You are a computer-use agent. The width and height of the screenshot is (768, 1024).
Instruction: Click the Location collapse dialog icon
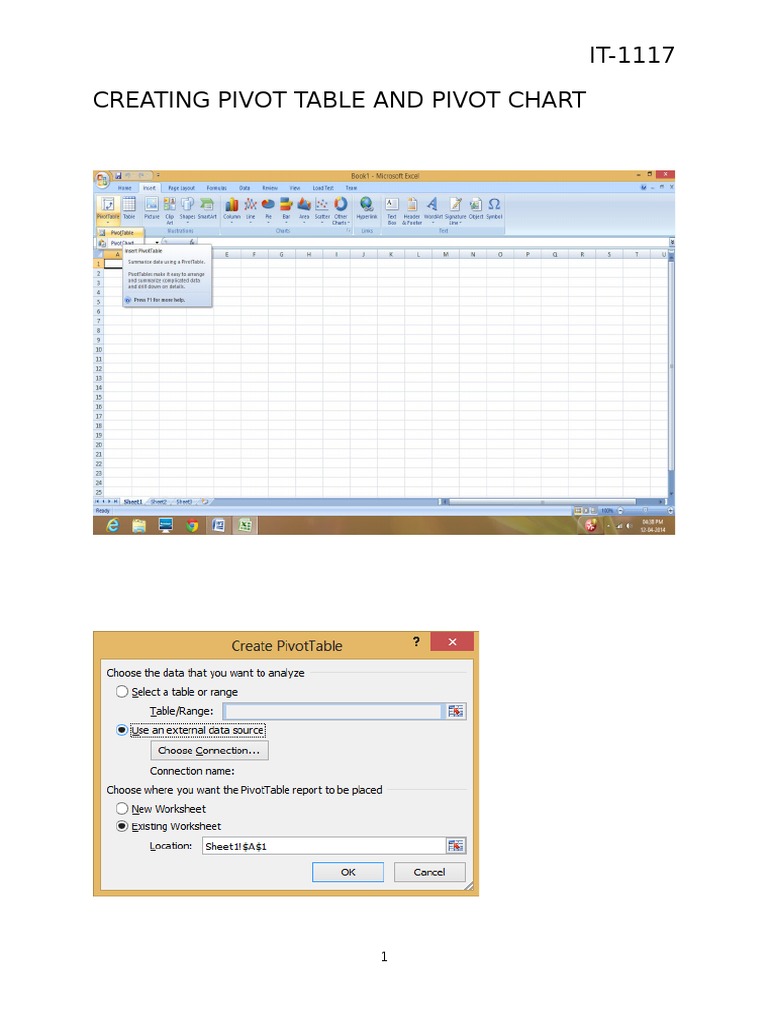[456, 846]
